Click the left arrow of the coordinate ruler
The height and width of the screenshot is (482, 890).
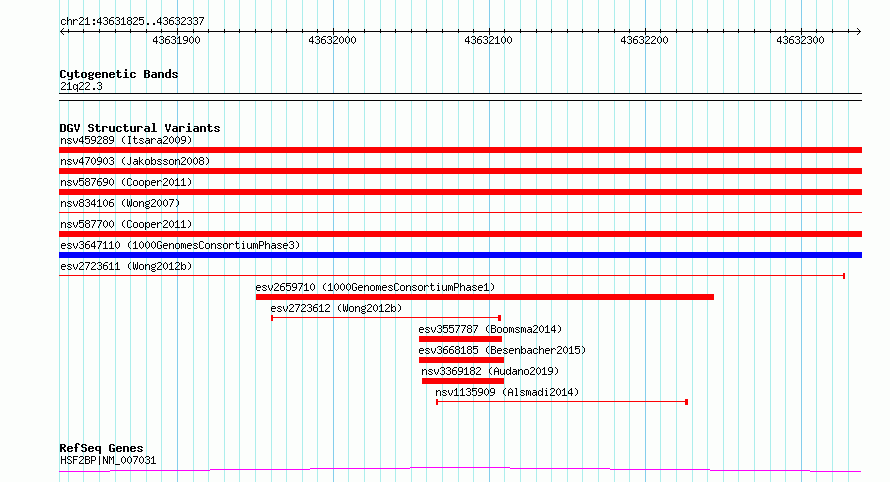64,31
